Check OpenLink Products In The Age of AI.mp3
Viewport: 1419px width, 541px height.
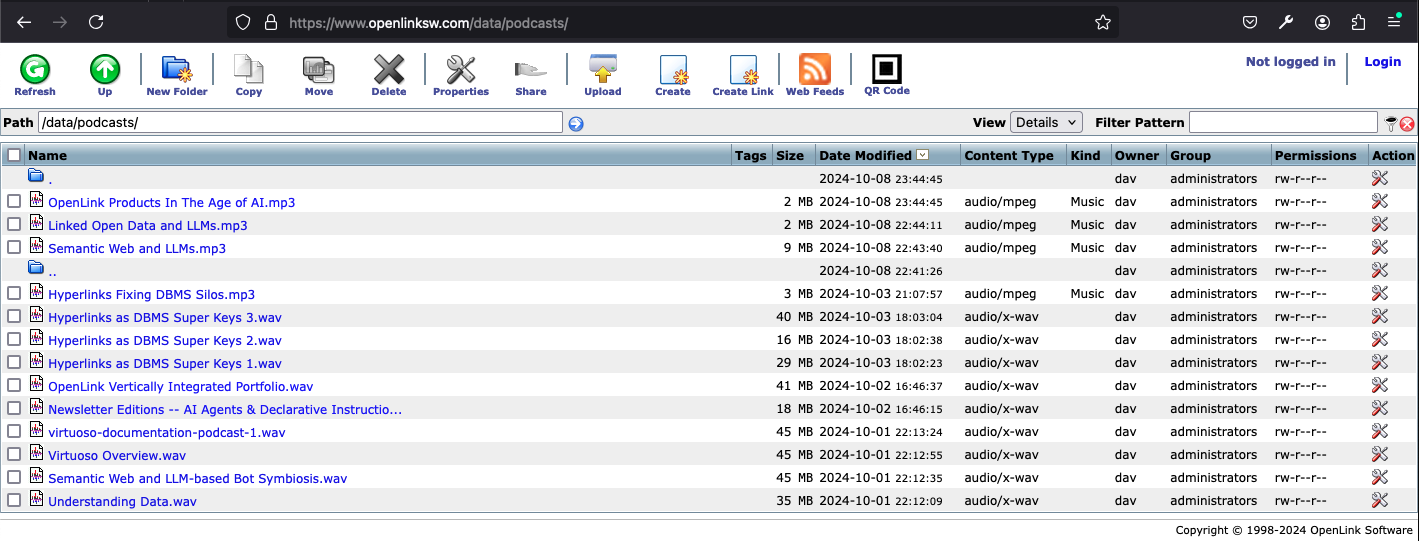pos(14,201)
